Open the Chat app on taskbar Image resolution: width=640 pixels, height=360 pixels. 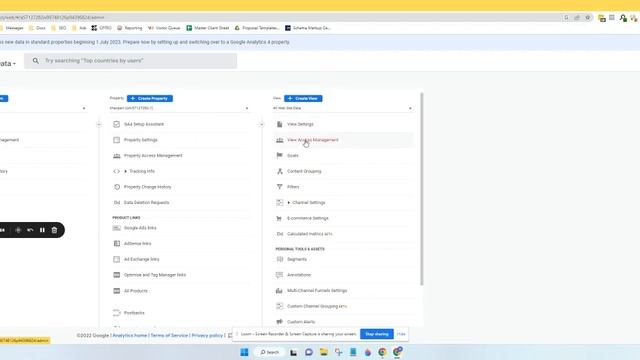point(309,352)
